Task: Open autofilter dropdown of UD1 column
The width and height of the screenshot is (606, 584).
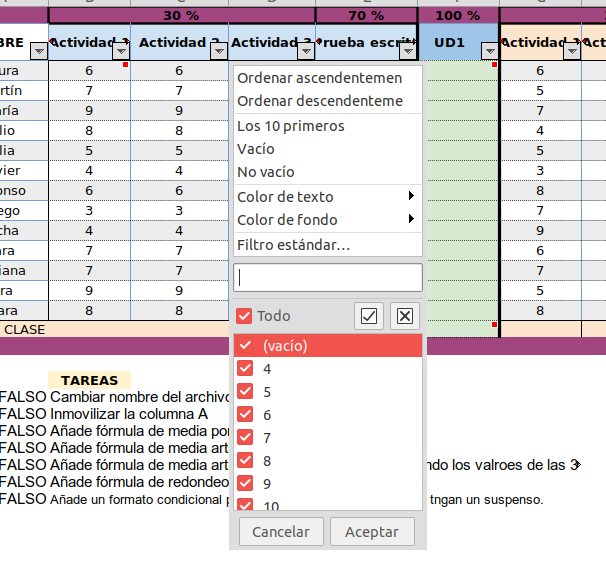Action: [490, 51]
